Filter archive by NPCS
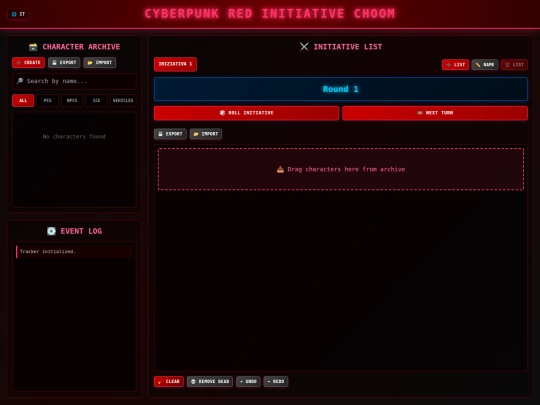The image size is (540, 405). coord(72,101)
